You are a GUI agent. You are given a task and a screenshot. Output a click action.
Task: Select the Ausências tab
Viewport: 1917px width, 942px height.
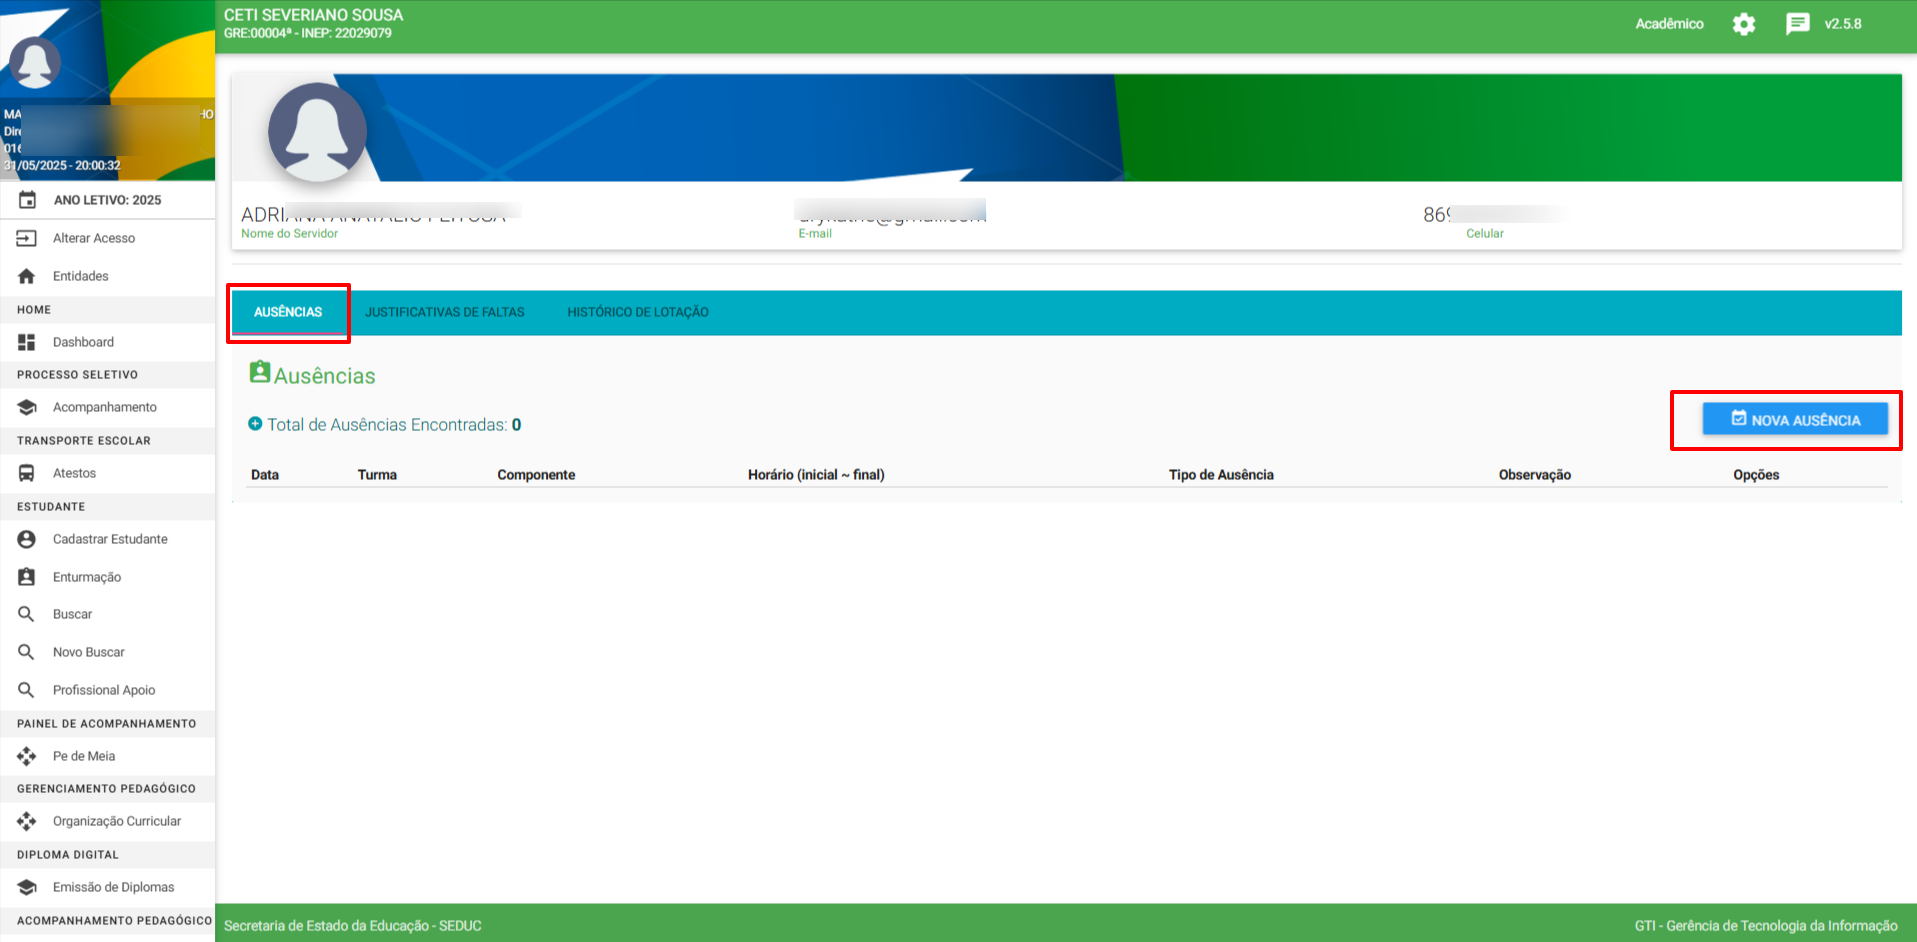coord(288,312)
